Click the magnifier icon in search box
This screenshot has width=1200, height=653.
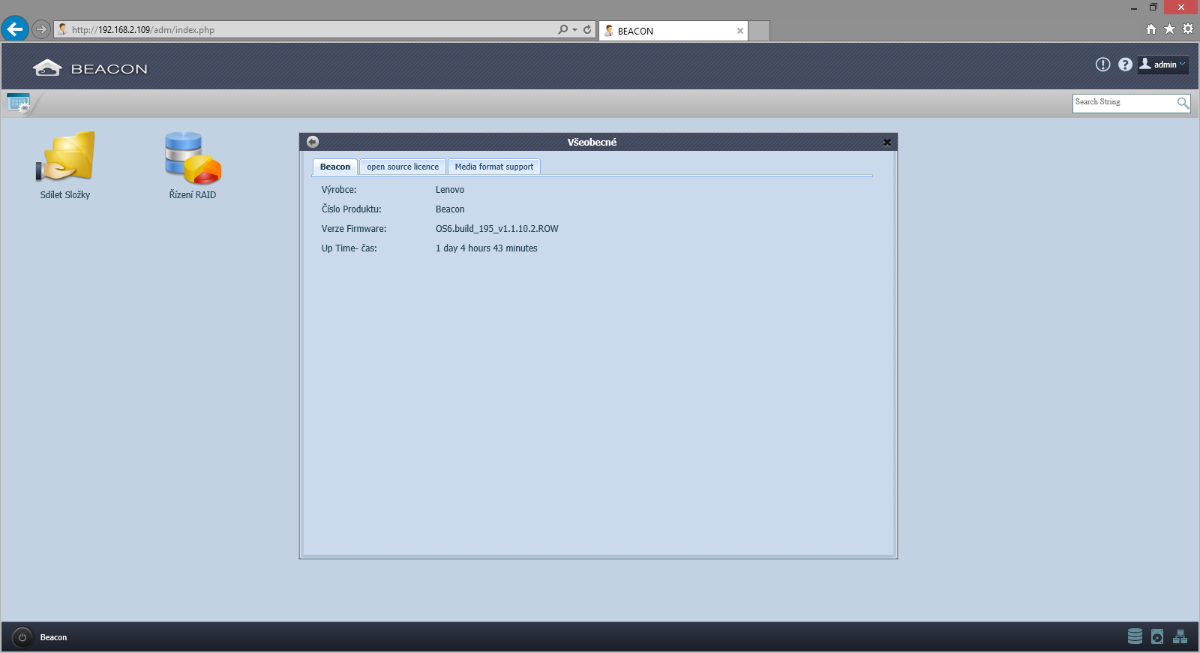(1183, 103)
